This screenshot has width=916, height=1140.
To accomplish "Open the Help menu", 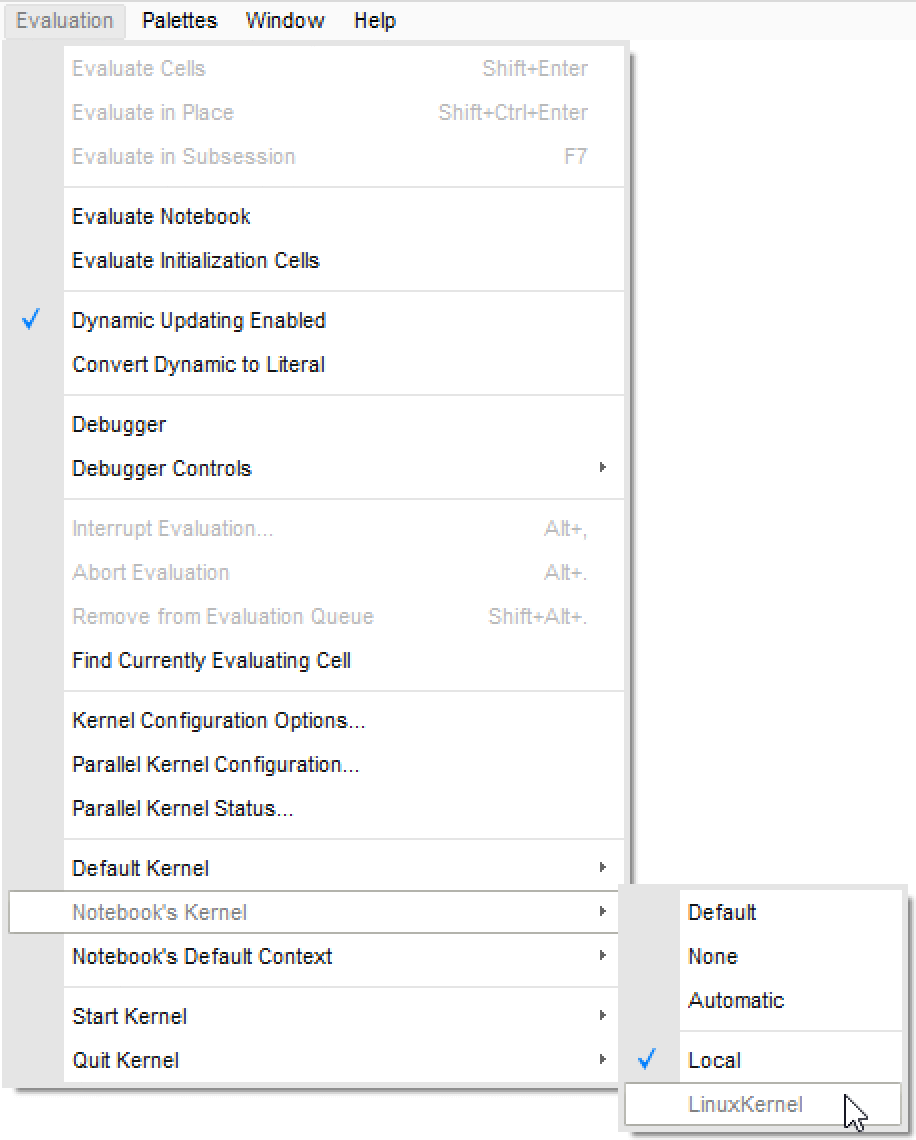I will click(x=374, y=20).
